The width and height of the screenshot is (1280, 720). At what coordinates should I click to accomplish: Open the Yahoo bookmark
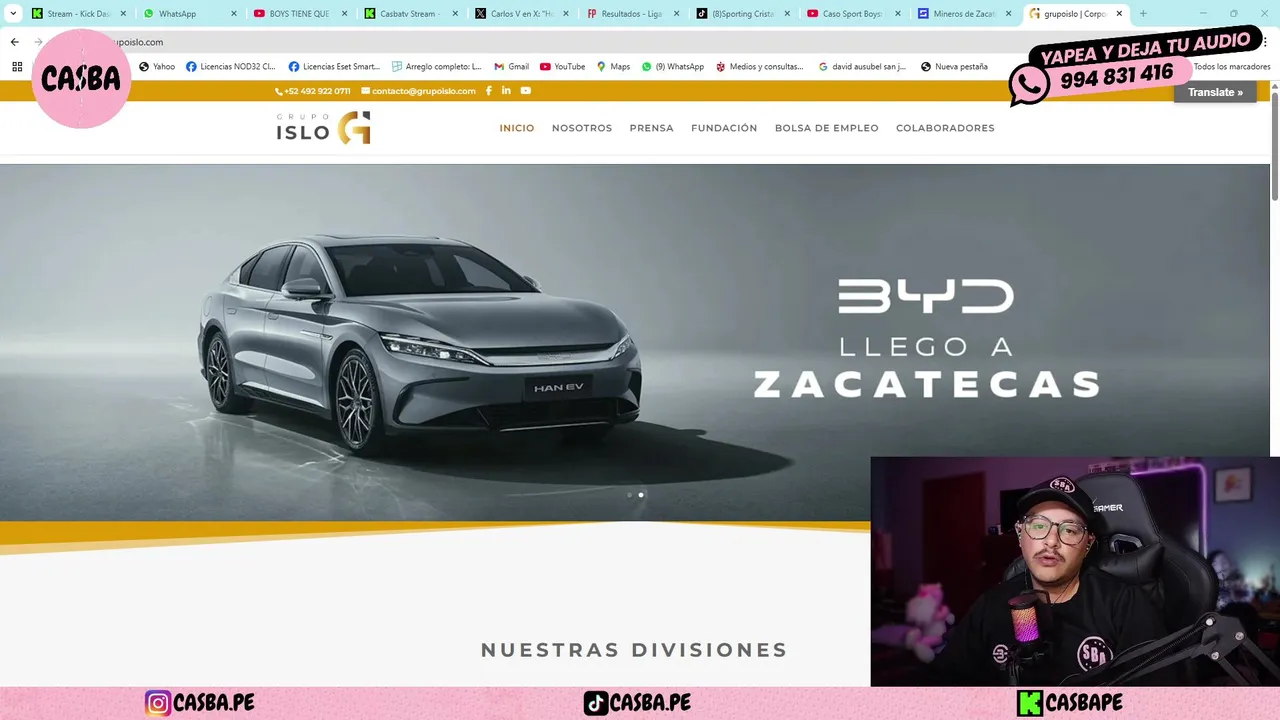point(157,67)
